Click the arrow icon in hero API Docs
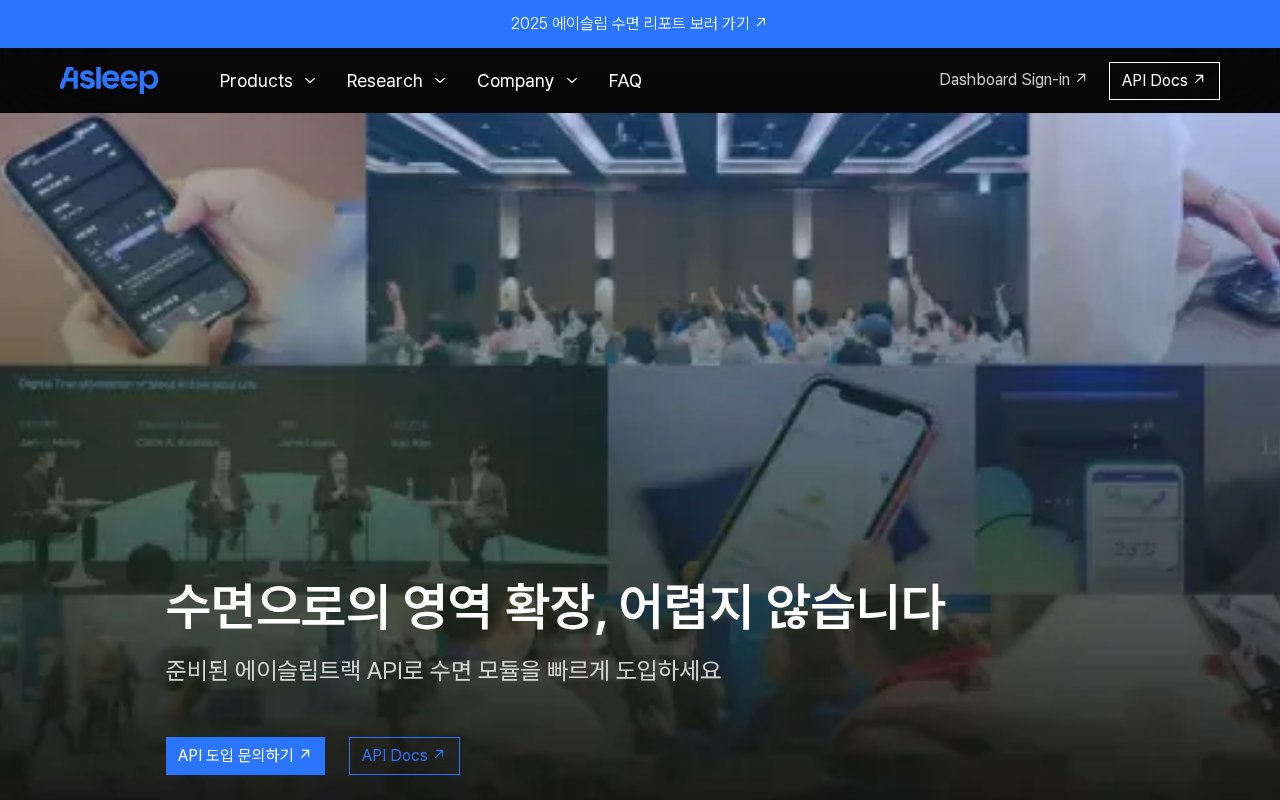The image size is (1280, 800). pyautogui.click(x=439, y=755)
